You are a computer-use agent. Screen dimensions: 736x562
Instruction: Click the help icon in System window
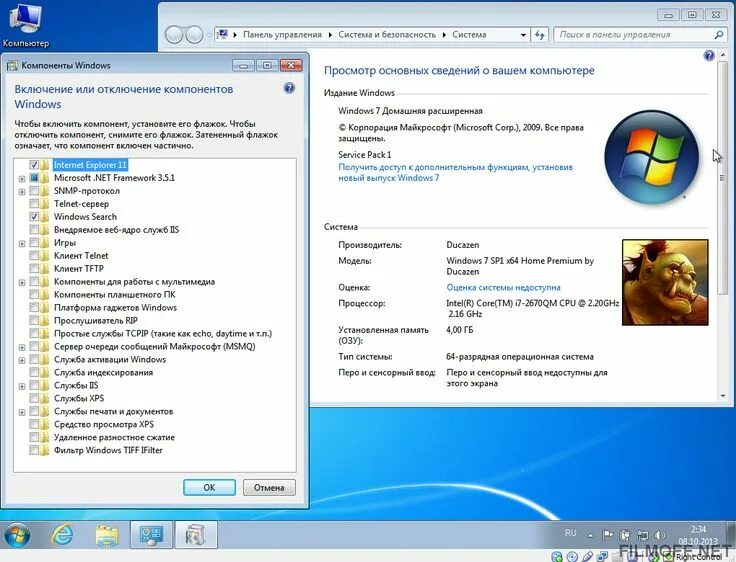tap(709, 55)
